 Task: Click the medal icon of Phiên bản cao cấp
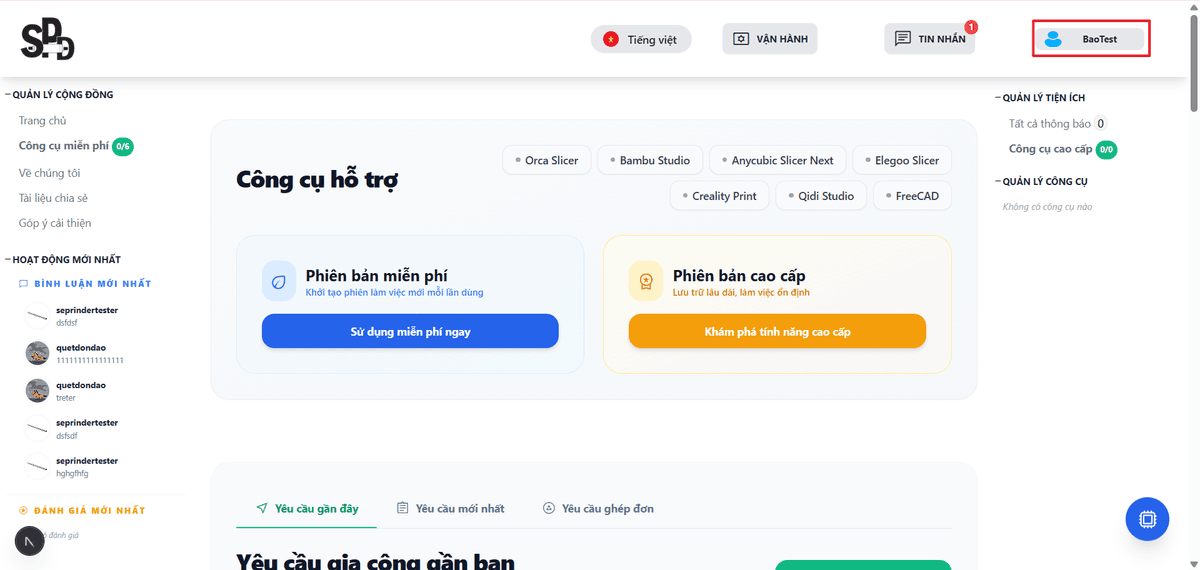click(x=646, y=281)
